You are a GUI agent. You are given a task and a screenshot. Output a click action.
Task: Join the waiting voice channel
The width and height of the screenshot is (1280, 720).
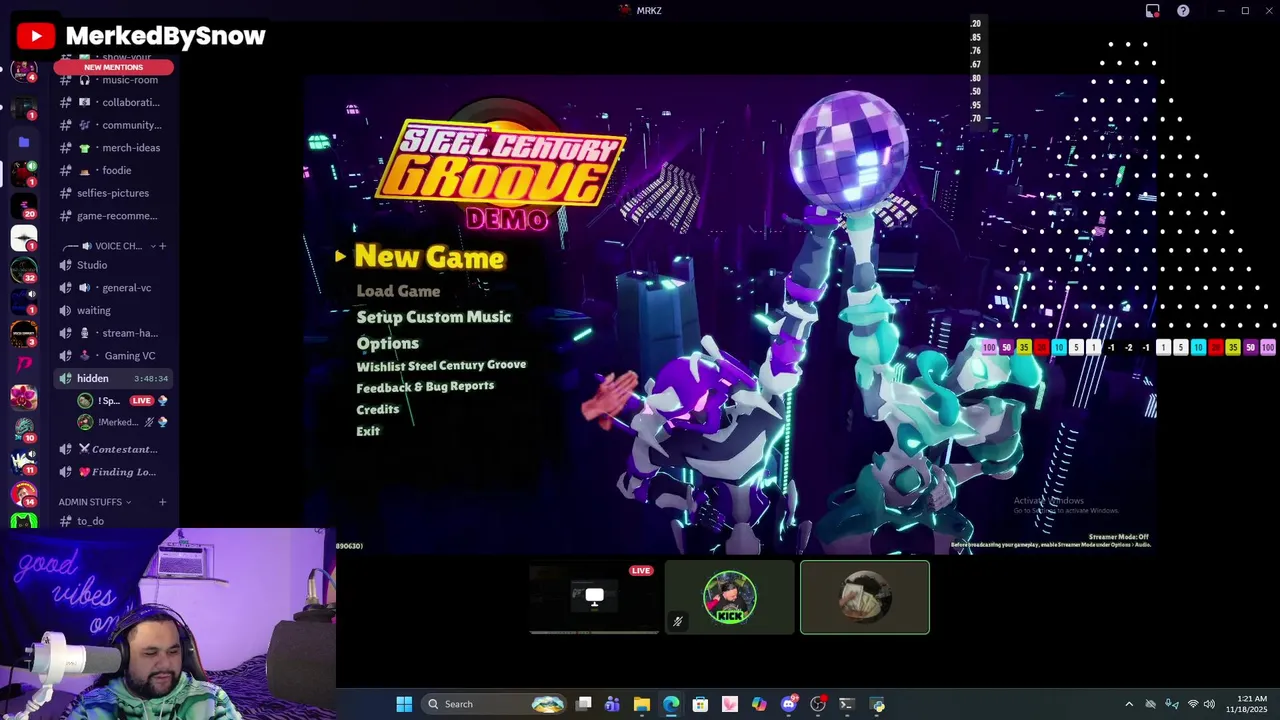(x=114, y=310)
